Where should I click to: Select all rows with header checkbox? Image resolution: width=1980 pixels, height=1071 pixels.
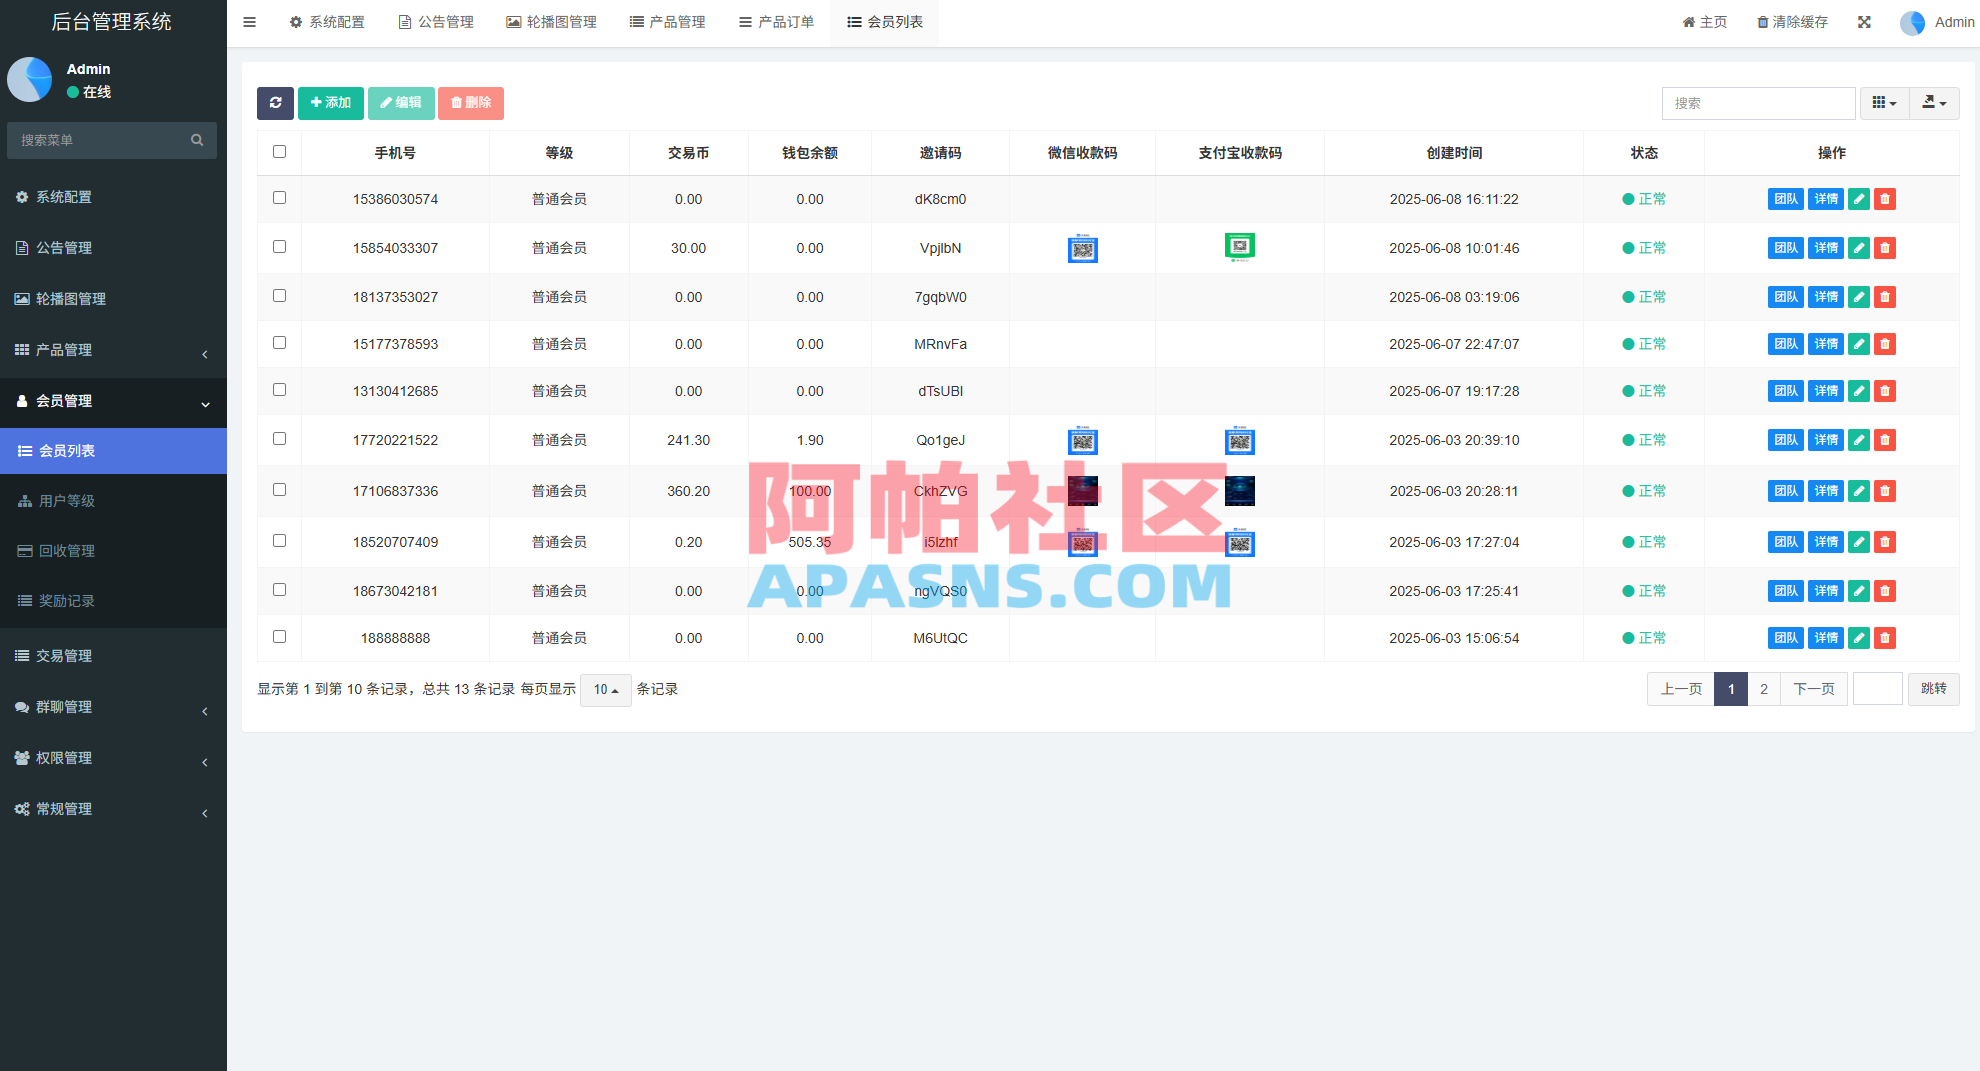point(279,151)
